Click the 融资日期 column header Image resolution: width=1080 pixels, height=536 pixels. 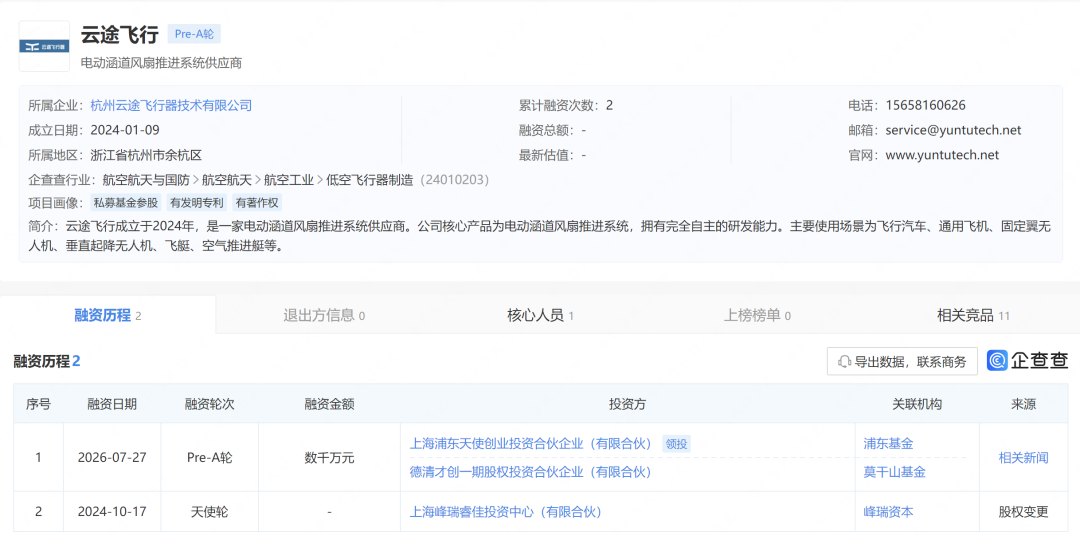[112, 404]
